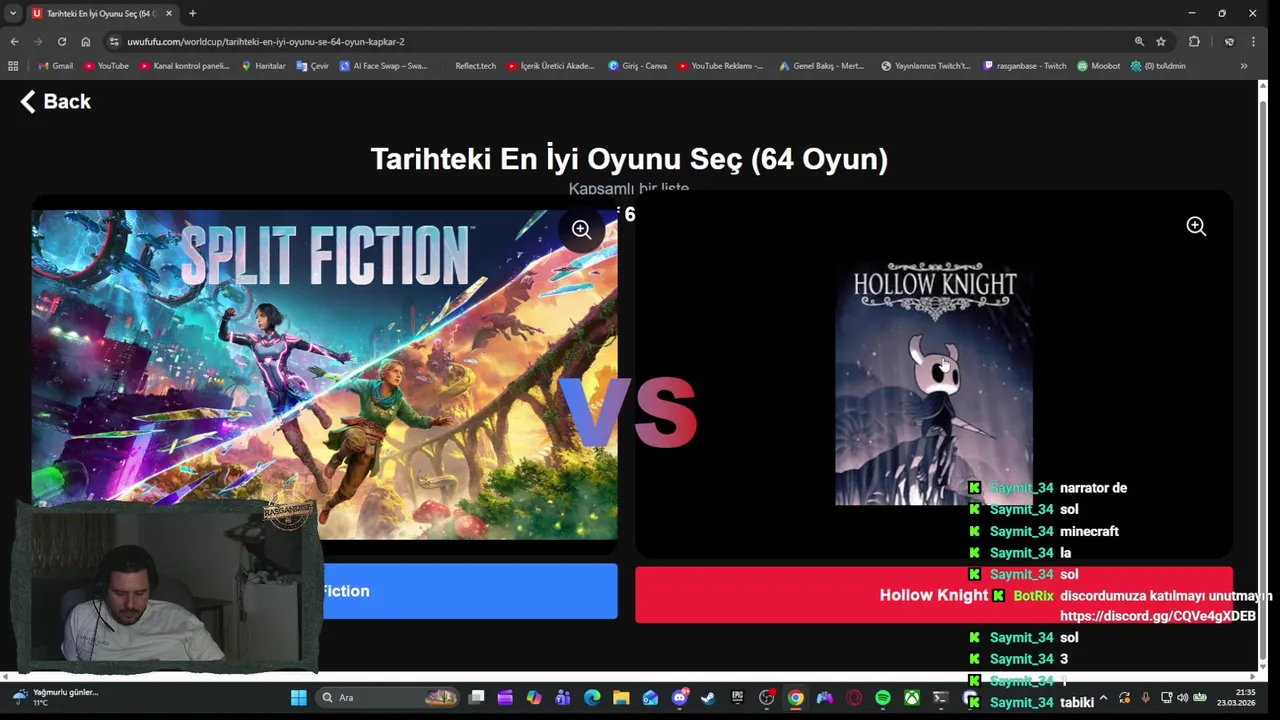Select the Split Fiction cover artwork
Image resolution: width=1280 pixels, height=720 pixels.
click(324, 375)
